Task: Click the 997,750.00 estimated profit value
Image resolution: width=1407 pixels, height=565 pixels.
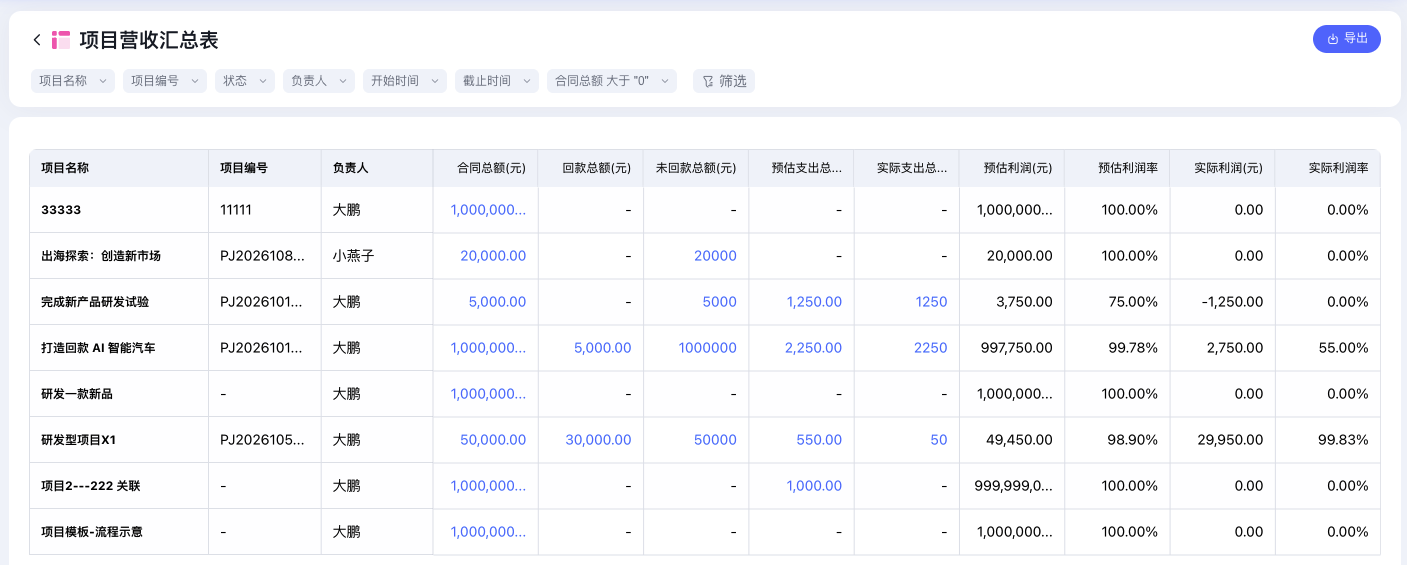Action: tap(1016, 348)
